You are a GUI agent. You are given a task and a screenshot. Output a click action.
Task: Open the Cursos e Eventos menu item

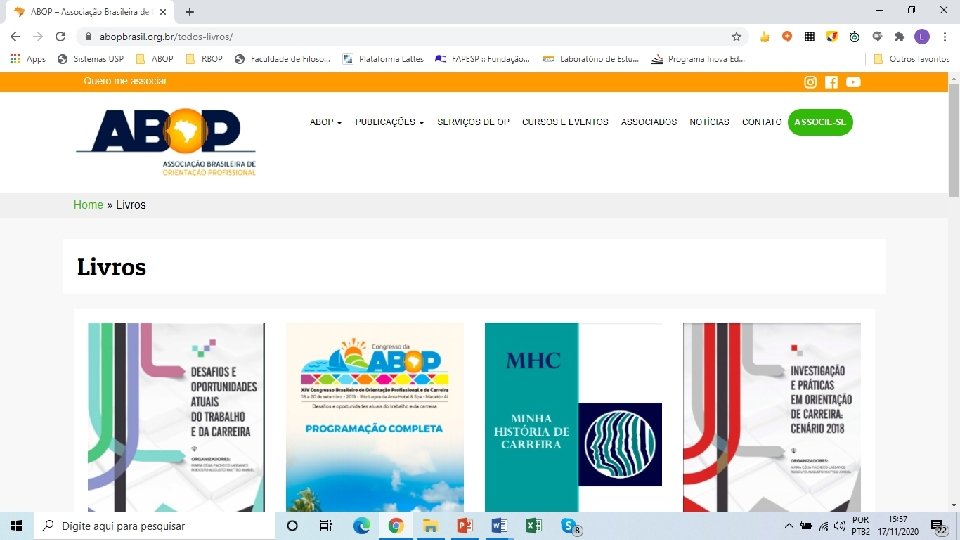[x=565, y=122]
